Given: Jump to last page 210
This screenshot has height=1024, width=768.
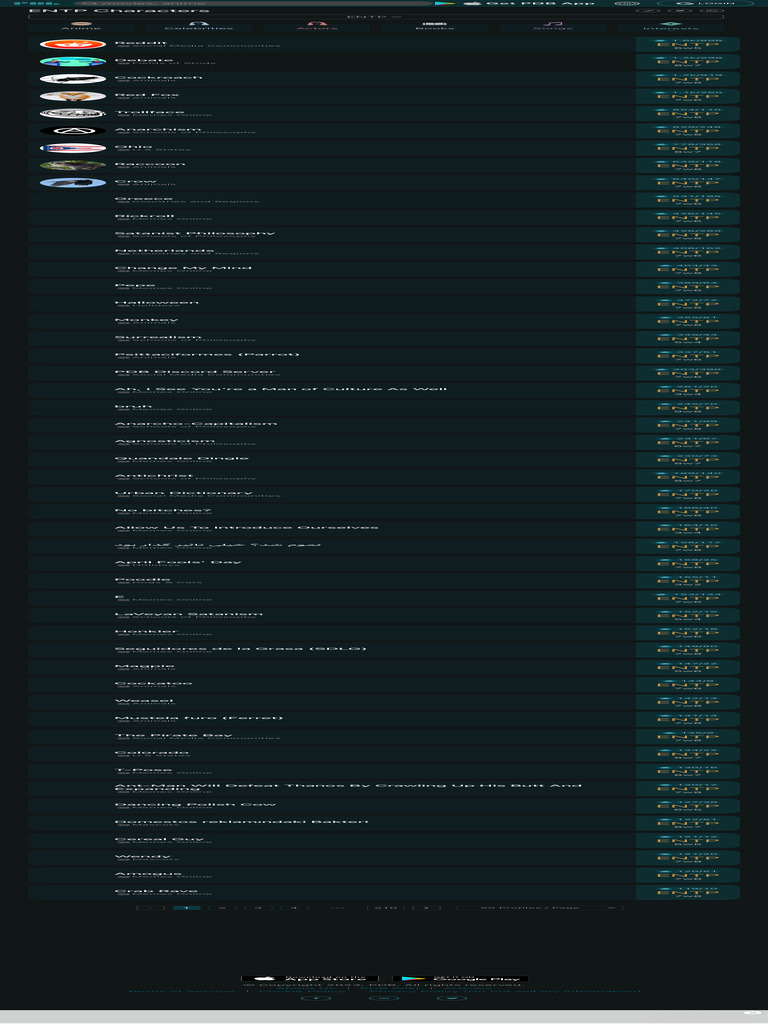Looking at the screenshot, I should click(385, 908).
